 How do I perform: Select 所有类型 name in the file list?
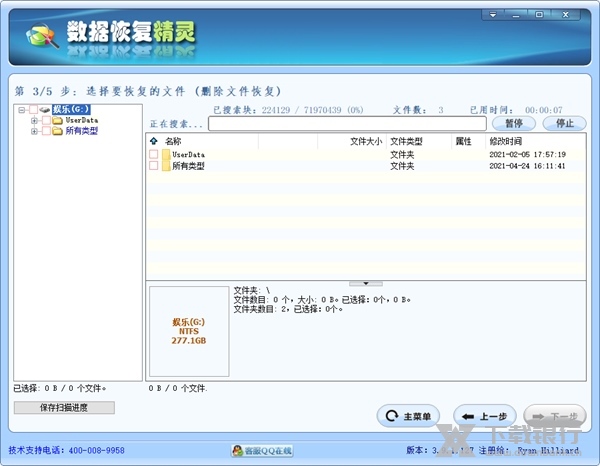[188, 166]
